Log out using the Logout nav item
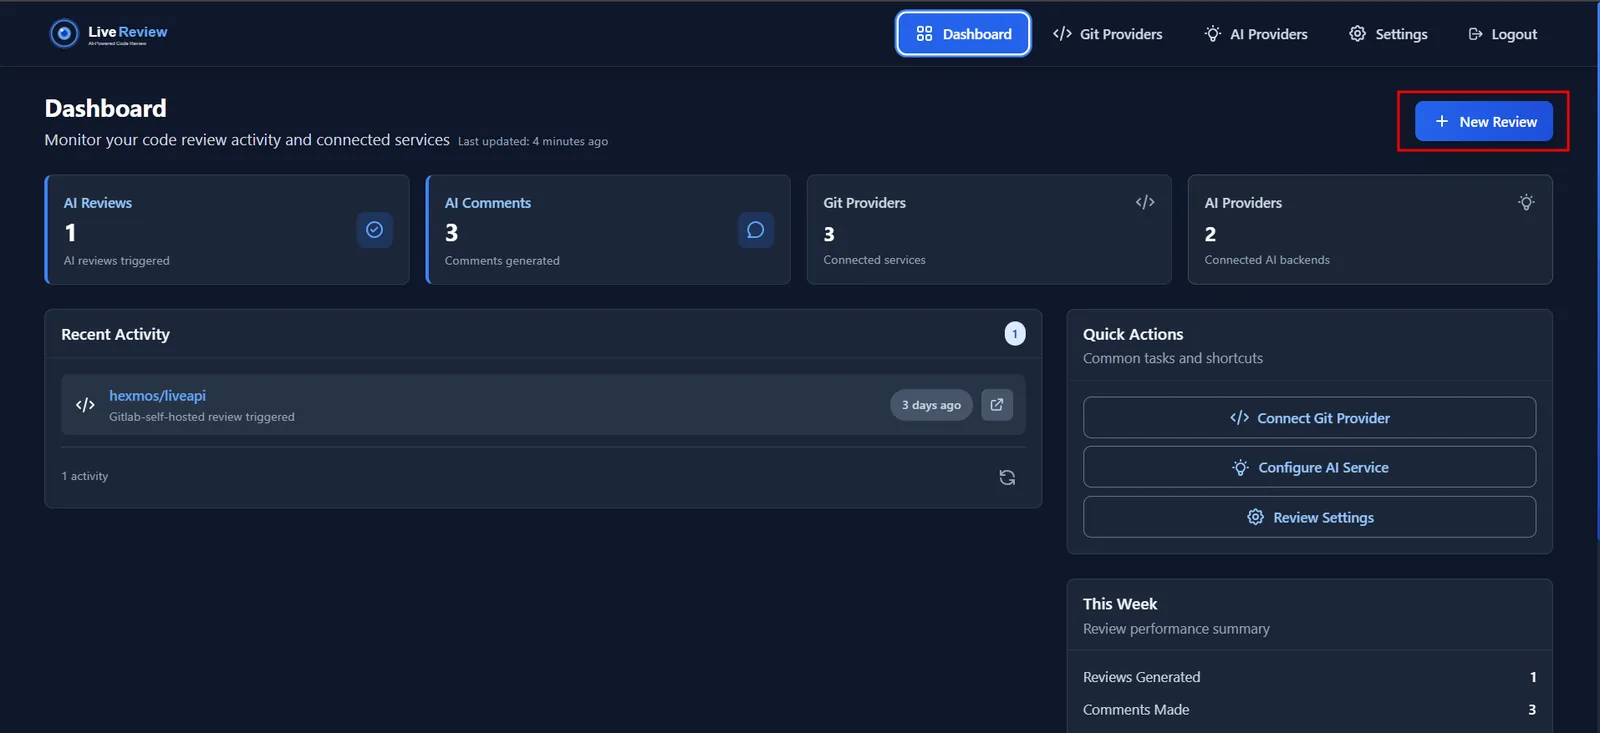 click(1502, 34)
